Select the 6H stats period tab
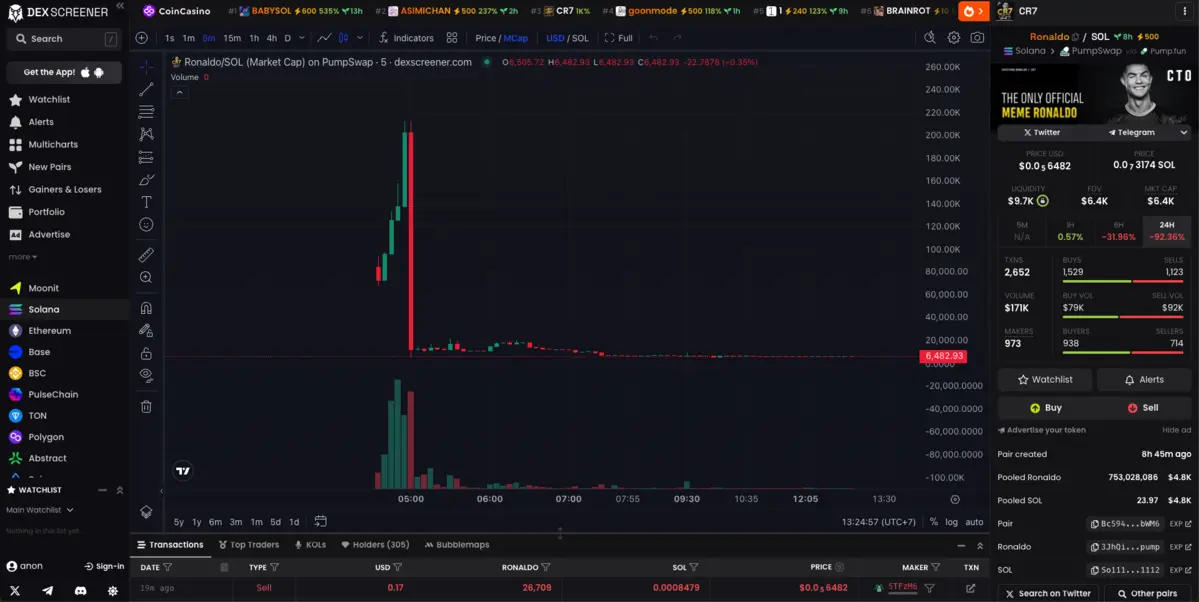This screenshot has width=1199, height=602. point(1118,231)
